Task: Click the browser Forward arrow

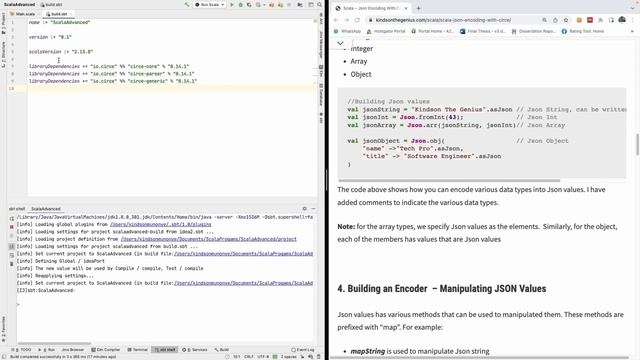Action: [x=347, y=20]
